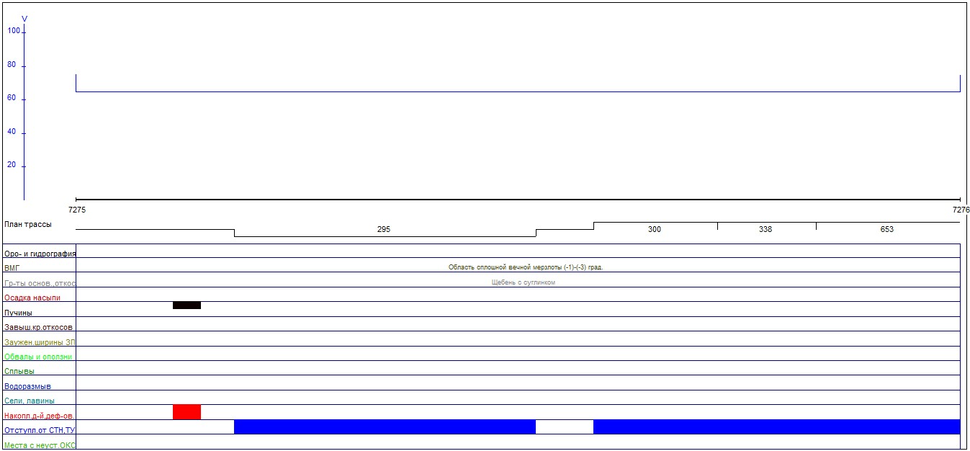Select the black defect bar near Пучины
This screenshot has width=970, height=451.
coord(187,305)
